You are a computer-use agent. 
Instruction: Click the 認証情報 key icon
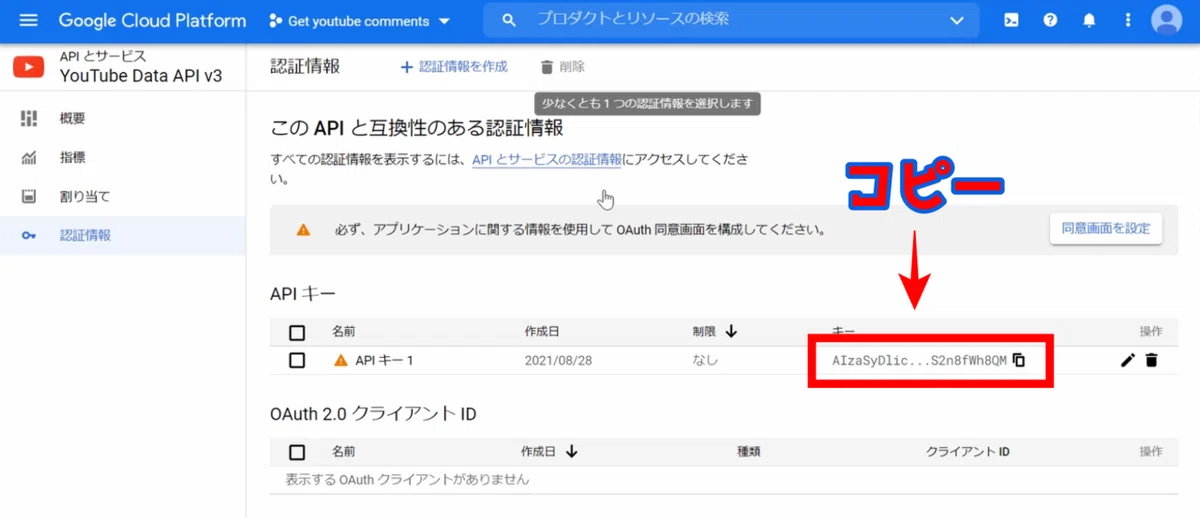29,236
